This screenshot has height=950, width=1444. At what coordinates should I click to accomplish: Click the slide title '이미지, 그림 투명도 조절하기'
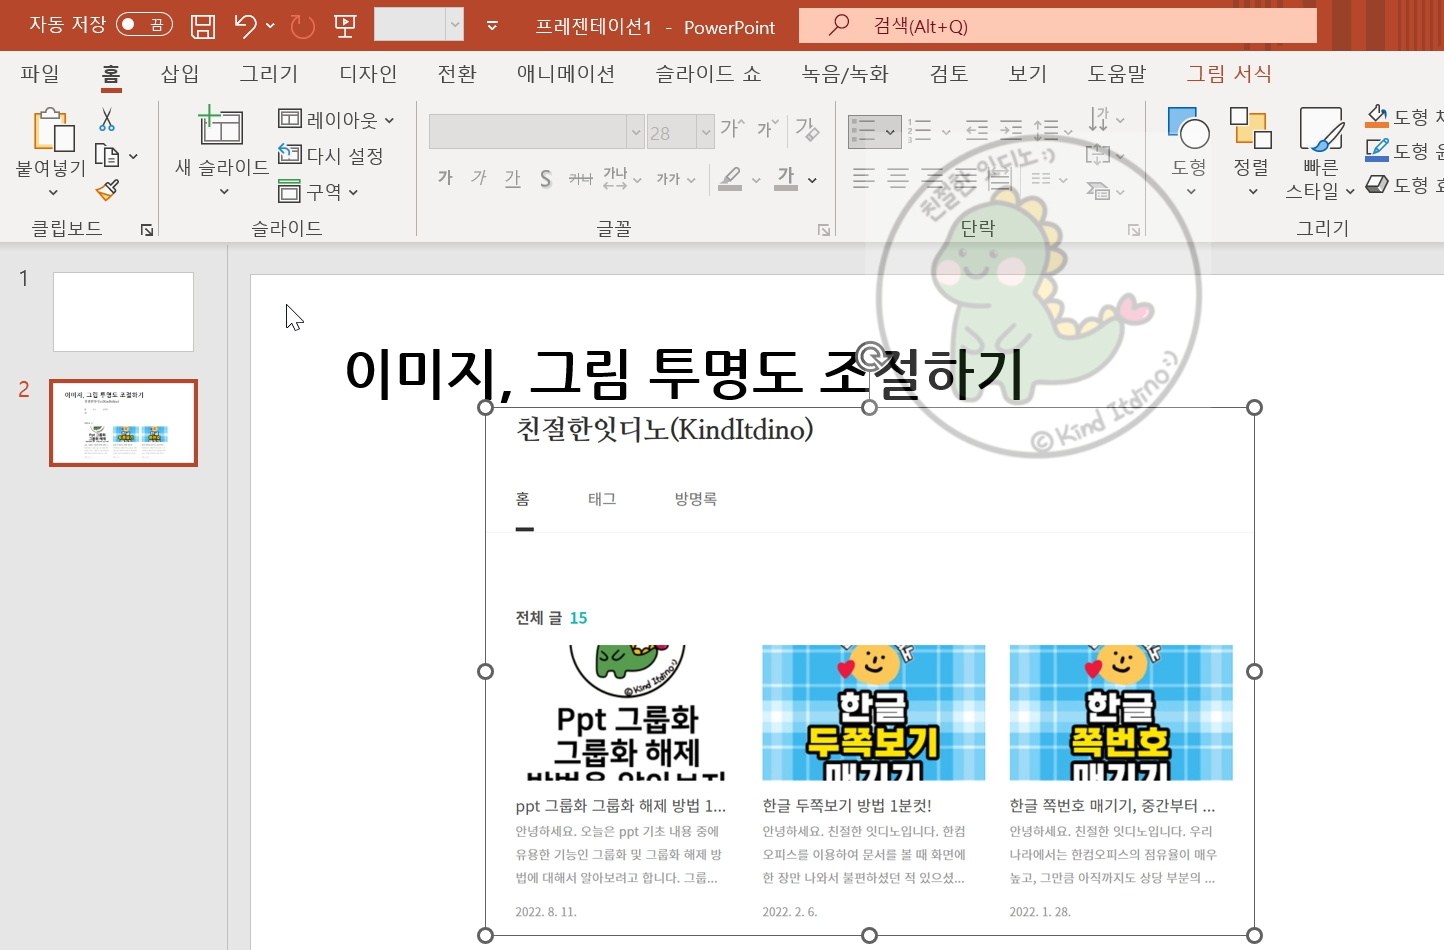(x=684, y=373)
